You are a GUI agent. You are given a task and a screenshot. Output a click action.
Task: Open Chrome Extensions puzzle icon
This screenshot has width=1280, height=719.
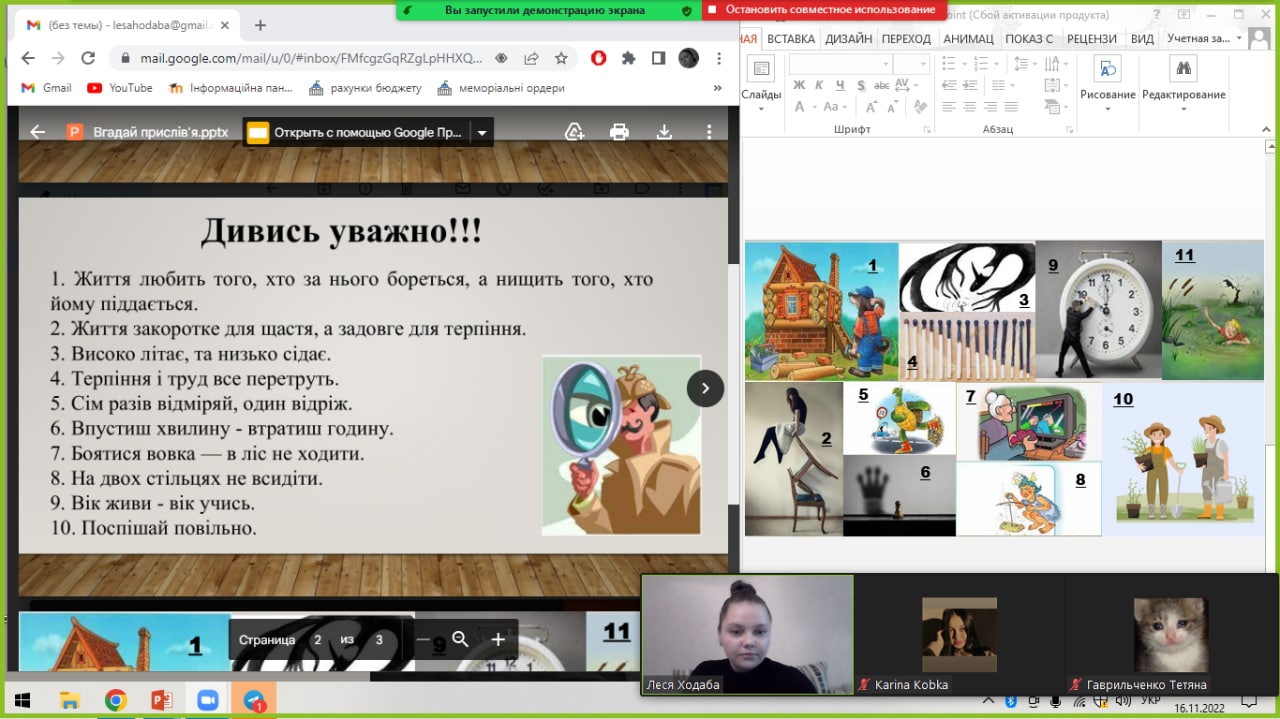(628, 58)
